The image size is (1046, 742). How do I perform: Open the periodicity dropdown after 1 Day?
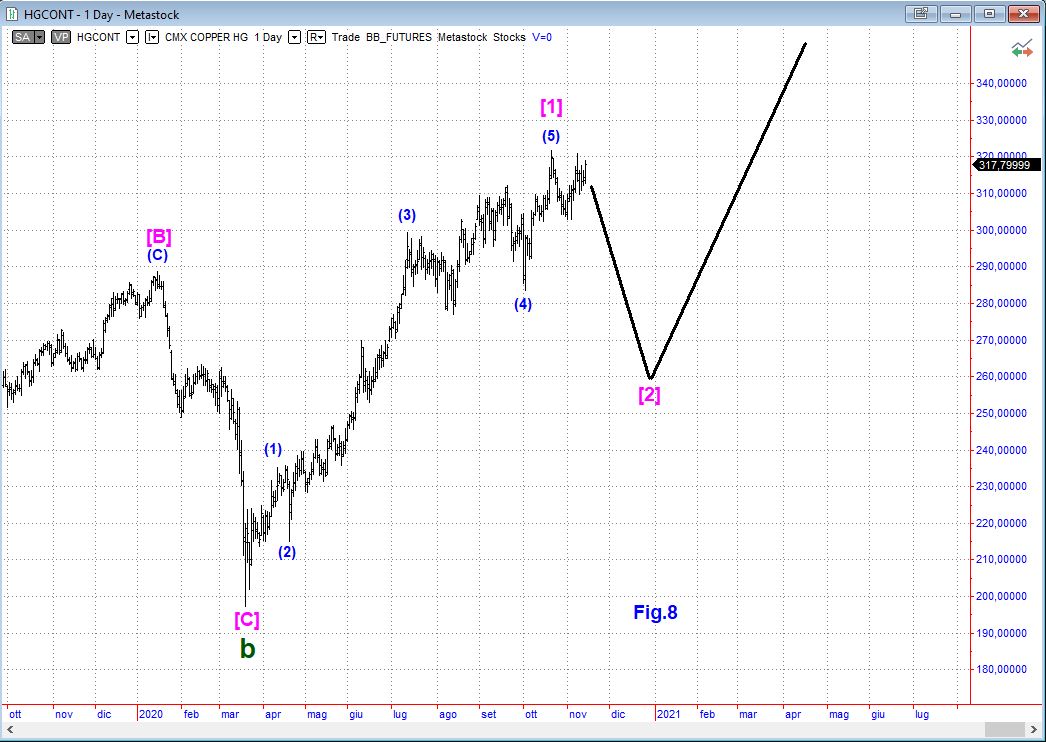[x=294, y=37]
